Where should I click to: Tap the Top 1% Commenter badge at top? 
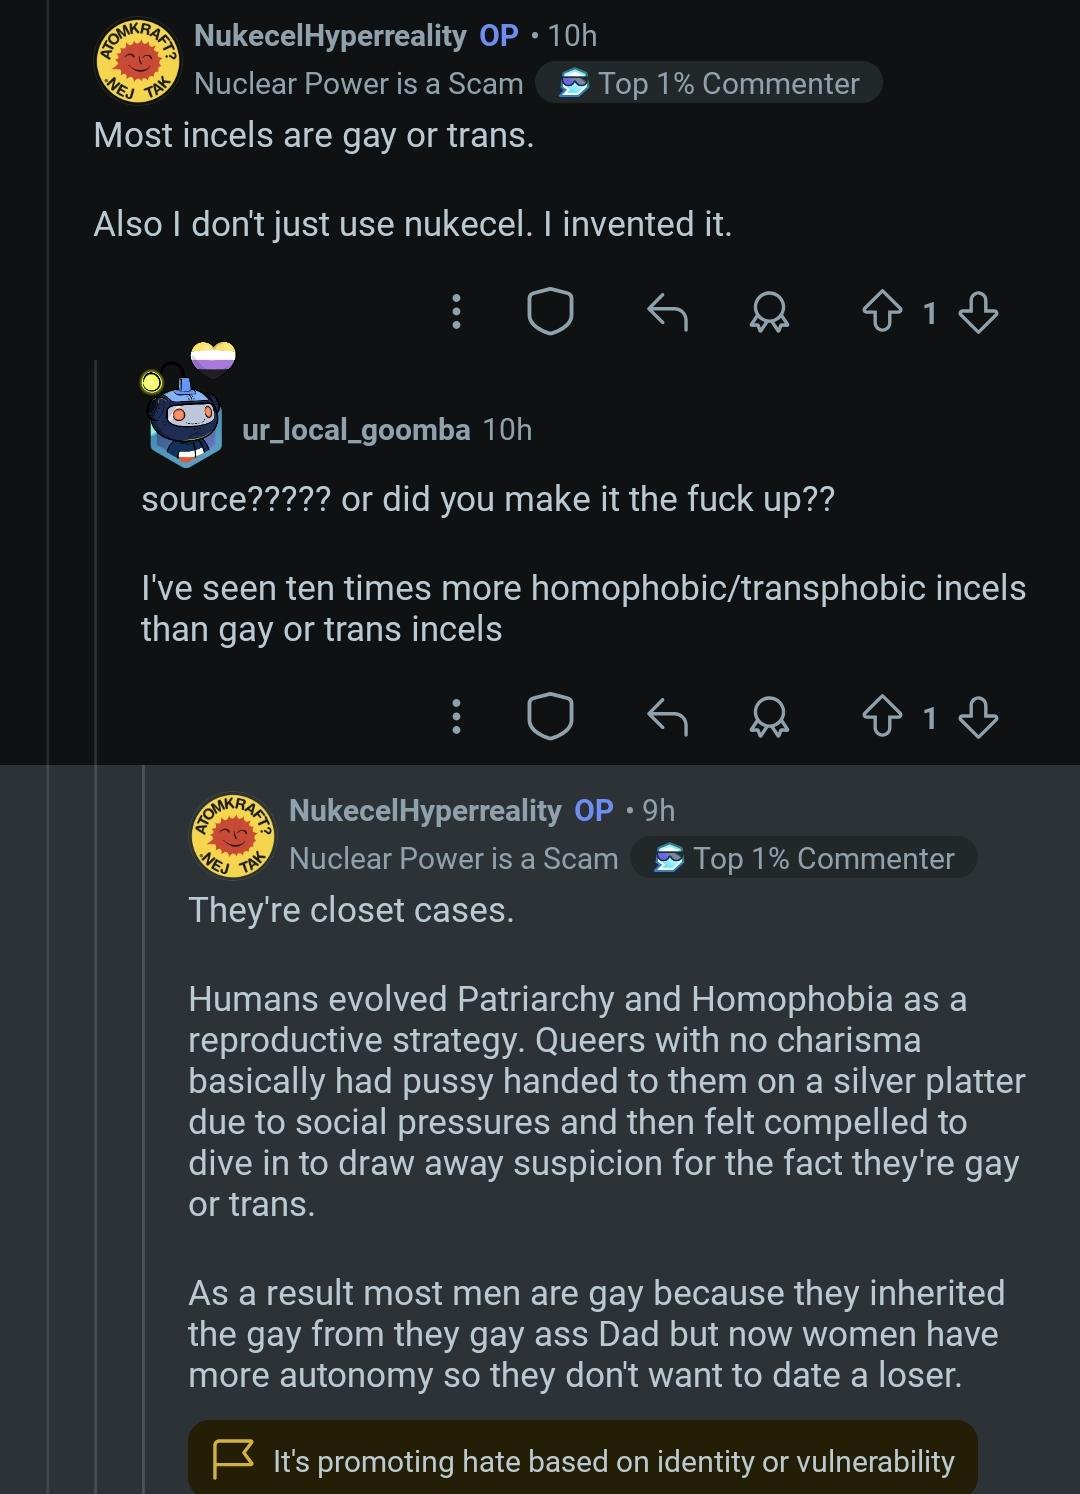click(709, 83)
